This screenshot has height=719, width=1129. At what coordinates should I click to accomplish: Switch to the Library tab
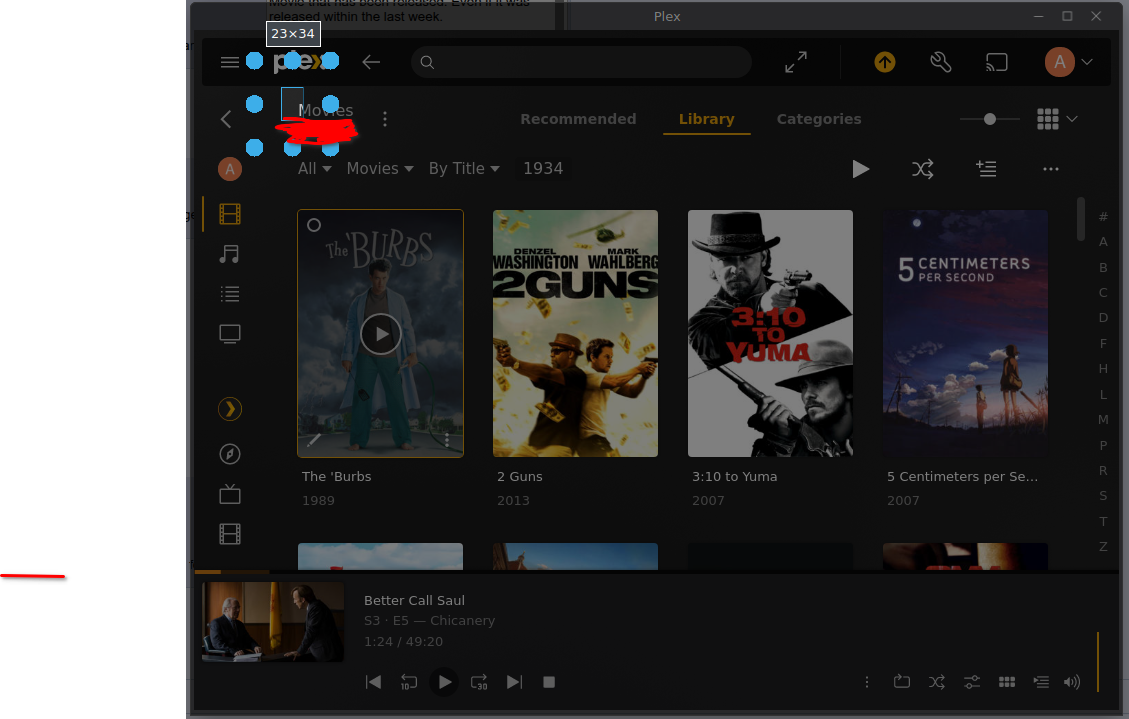pyautogui.click(x=706, y=119)
